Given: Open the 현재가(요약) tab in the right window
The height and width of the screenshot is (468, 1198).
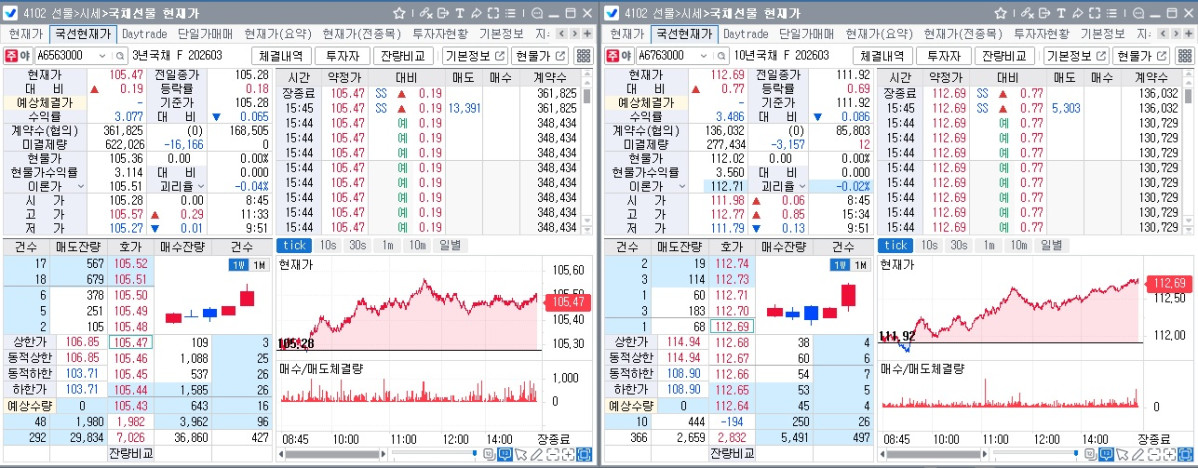Looking at the screenshot, I should click(x=879, y=34).
